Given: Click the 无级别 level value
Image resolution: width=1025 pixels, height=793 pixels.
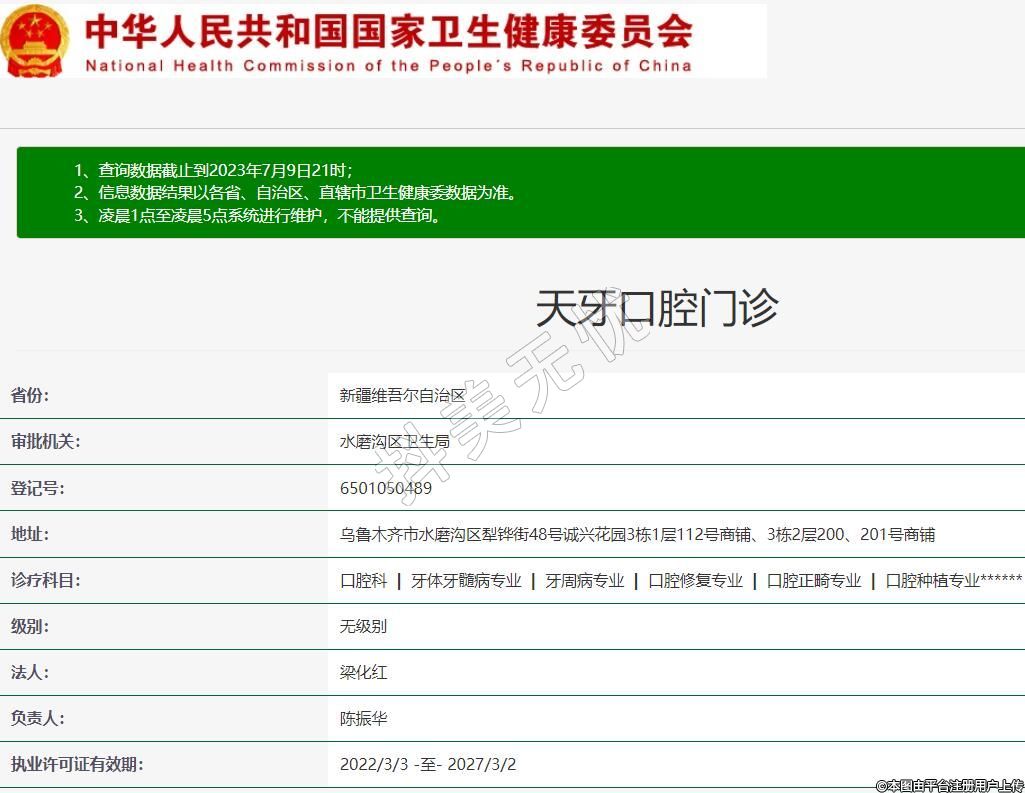Looking at the screenshot, I should click(x=363, y=626).
